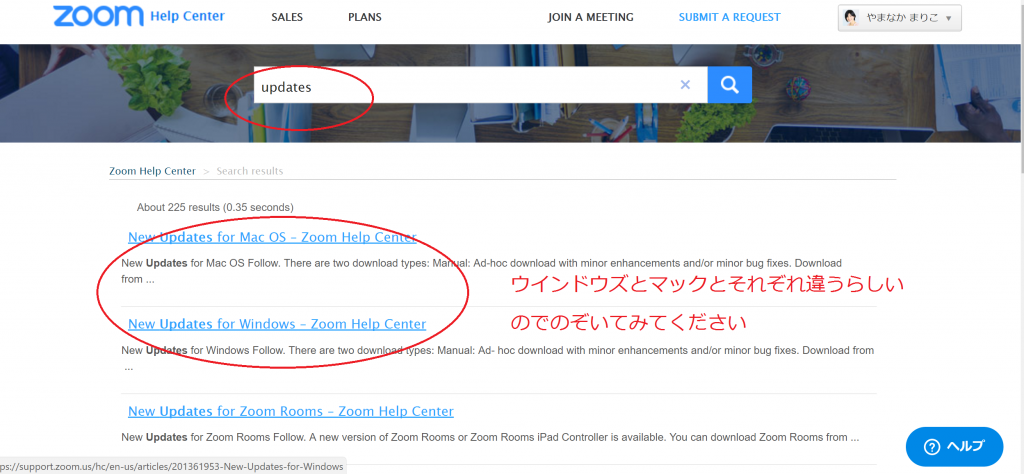This screenshot has height=474, width=1024.
Task: Select SUBMIT A REQUEST
Action: click(729, 18)
